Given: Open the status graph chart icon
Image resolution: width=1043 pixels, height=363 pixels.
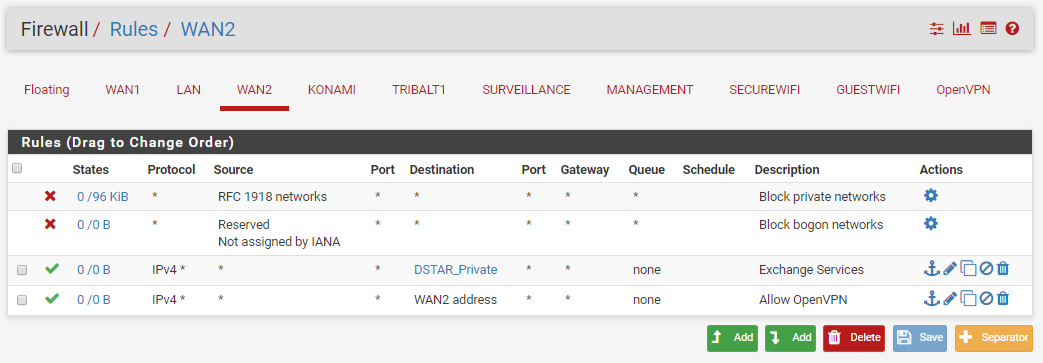Looking at the screenshot, I should [961, 29].
